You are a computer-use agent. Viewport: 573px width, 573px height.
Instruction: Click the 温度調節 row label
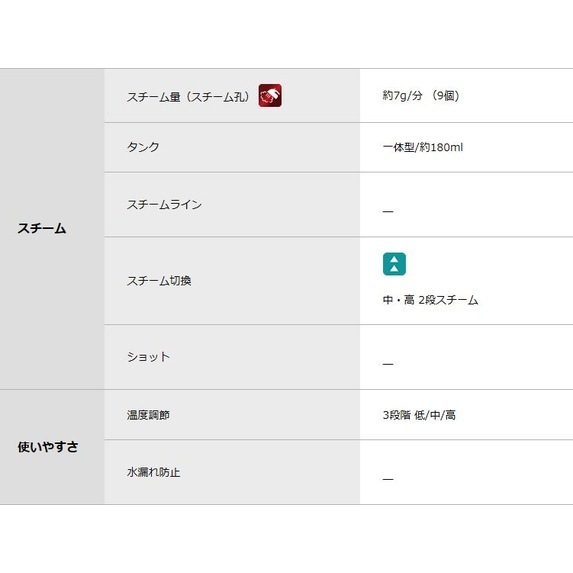148,415
